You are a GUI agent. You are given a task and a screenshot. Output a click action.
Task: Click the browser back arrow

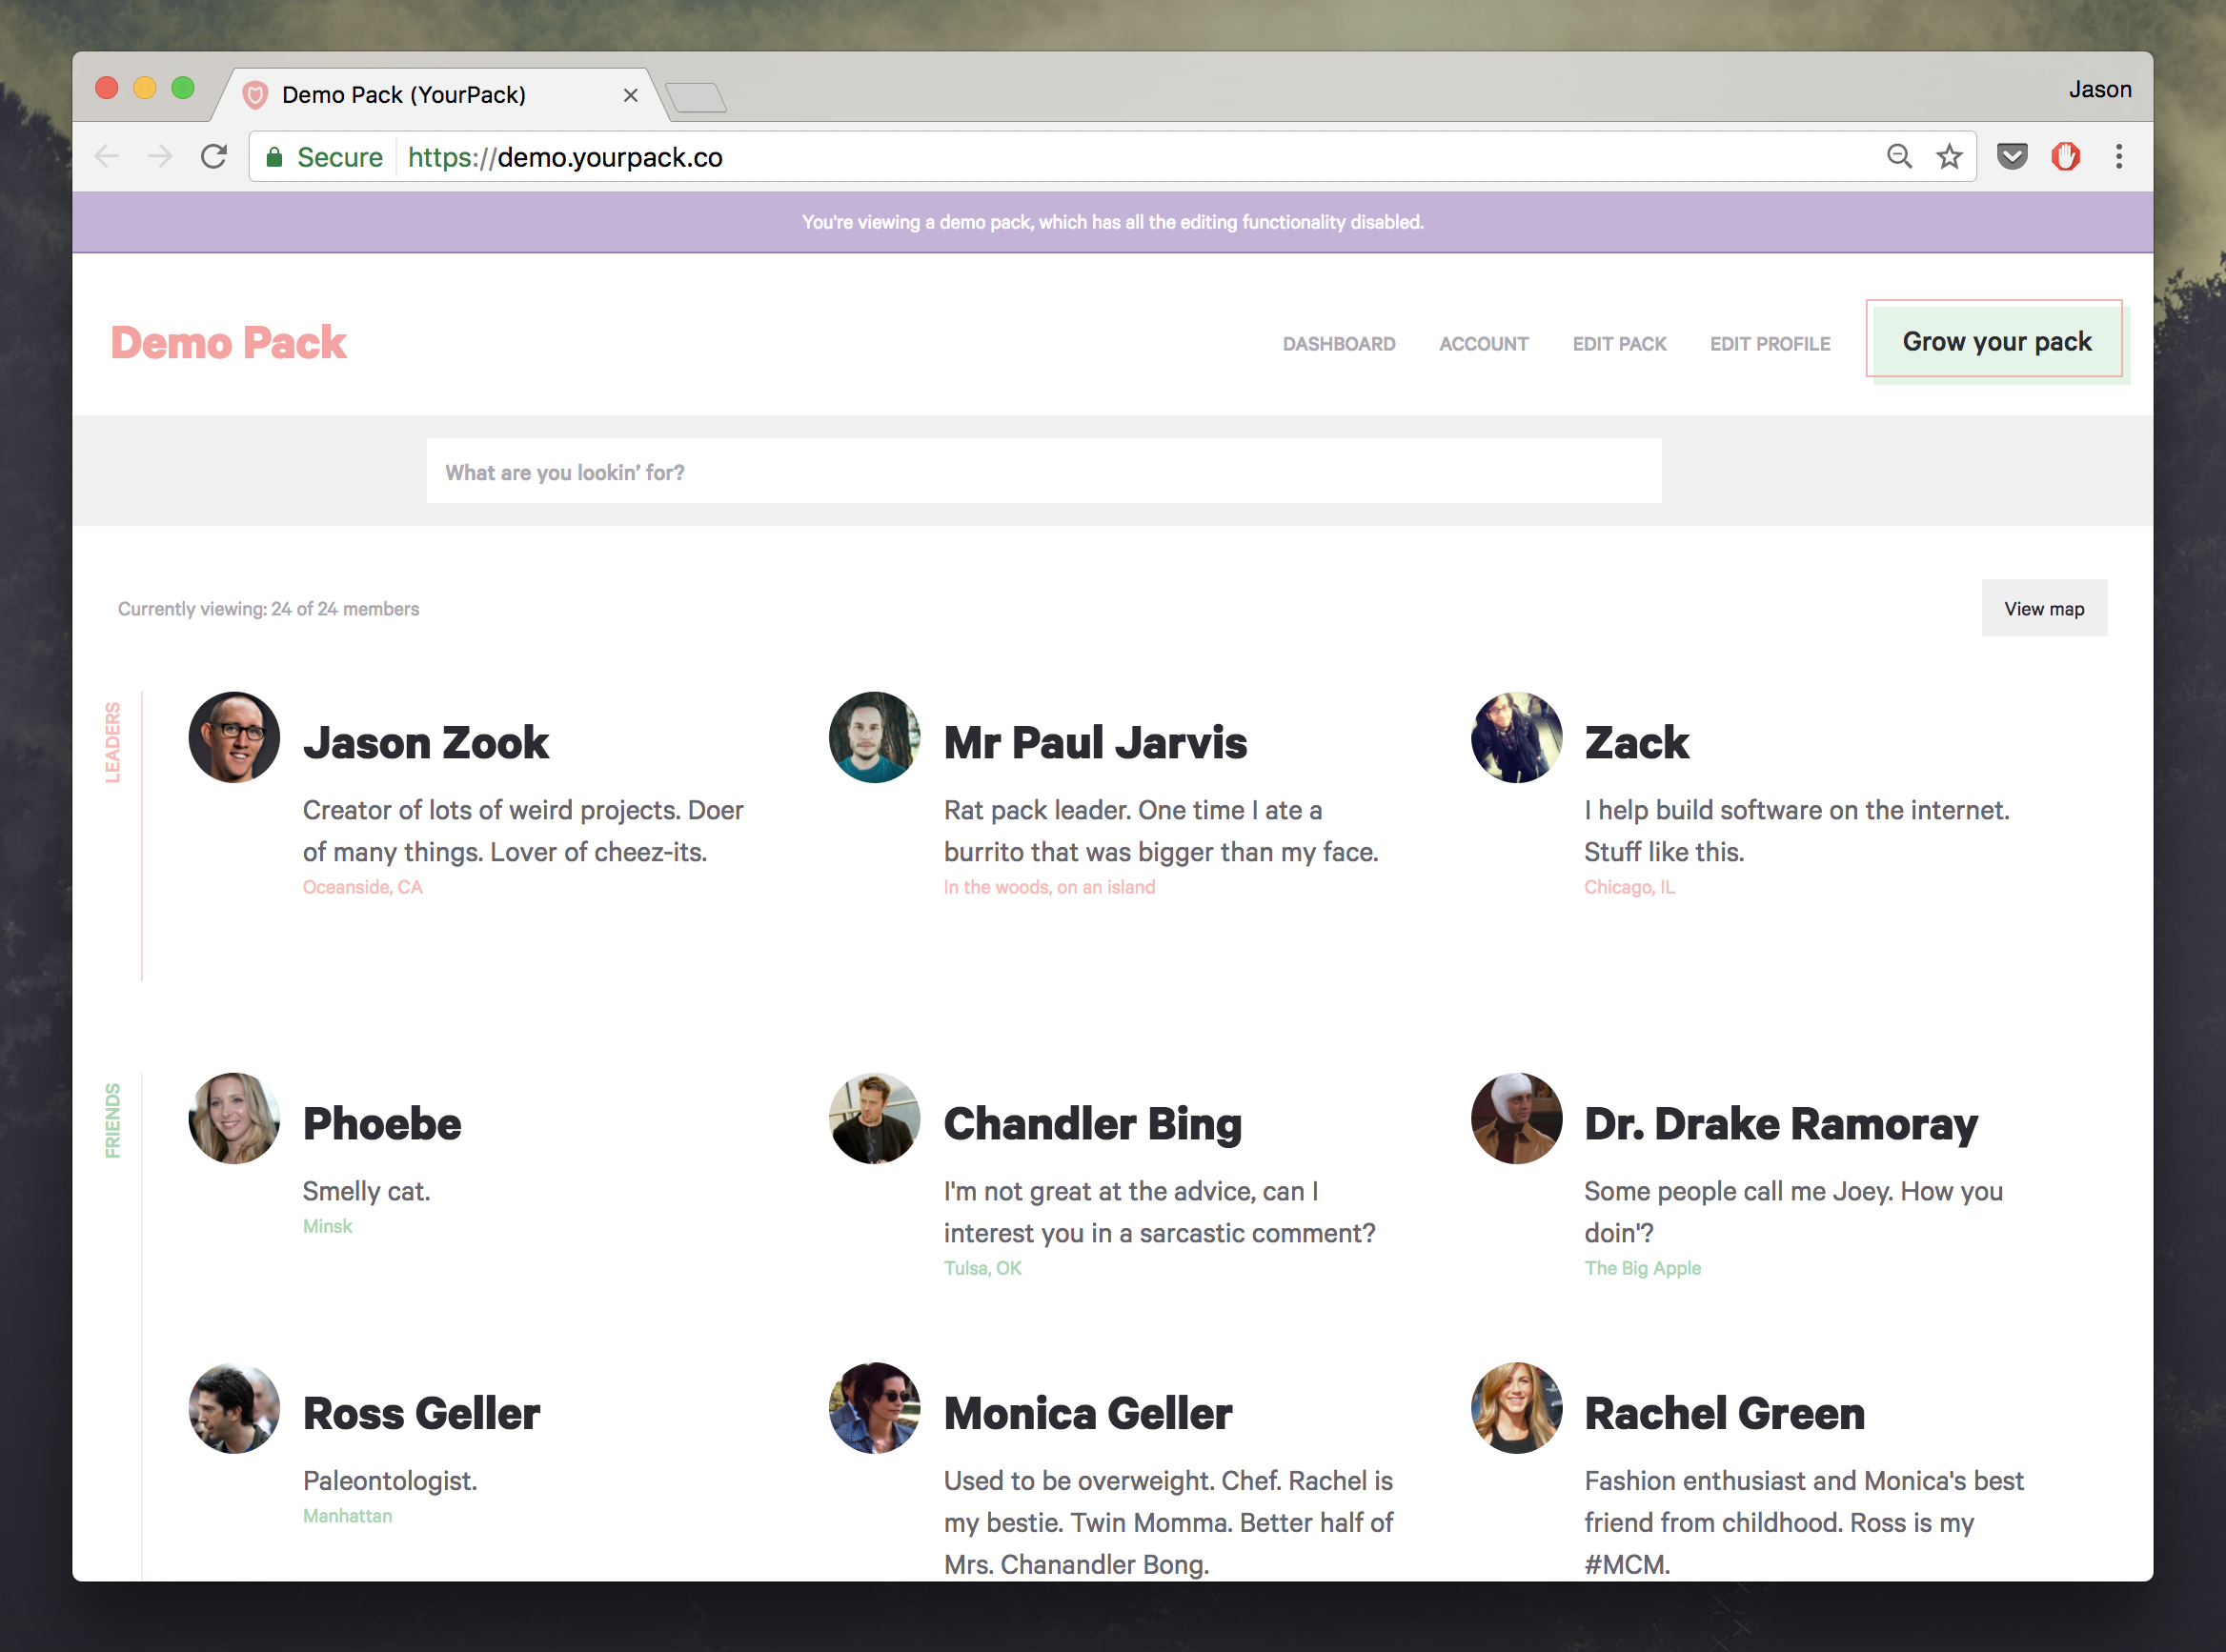[x=107, y=157]
